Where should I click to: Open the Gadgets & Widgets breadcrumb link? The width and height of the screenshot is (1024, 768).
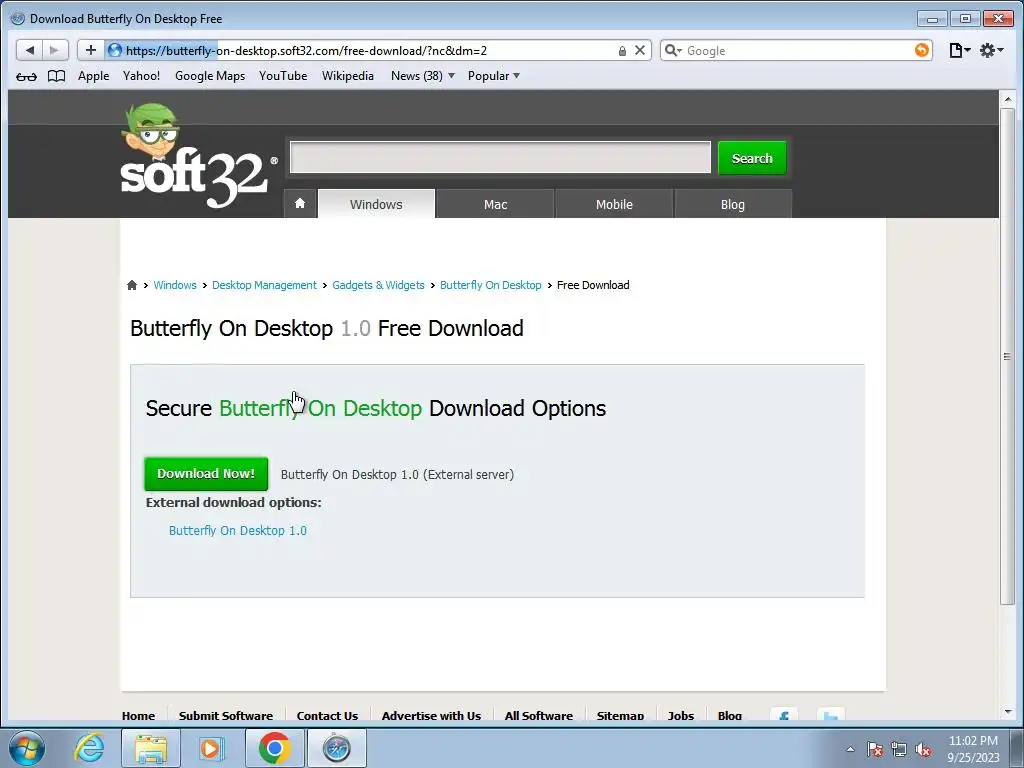click(x=378, y=285)
